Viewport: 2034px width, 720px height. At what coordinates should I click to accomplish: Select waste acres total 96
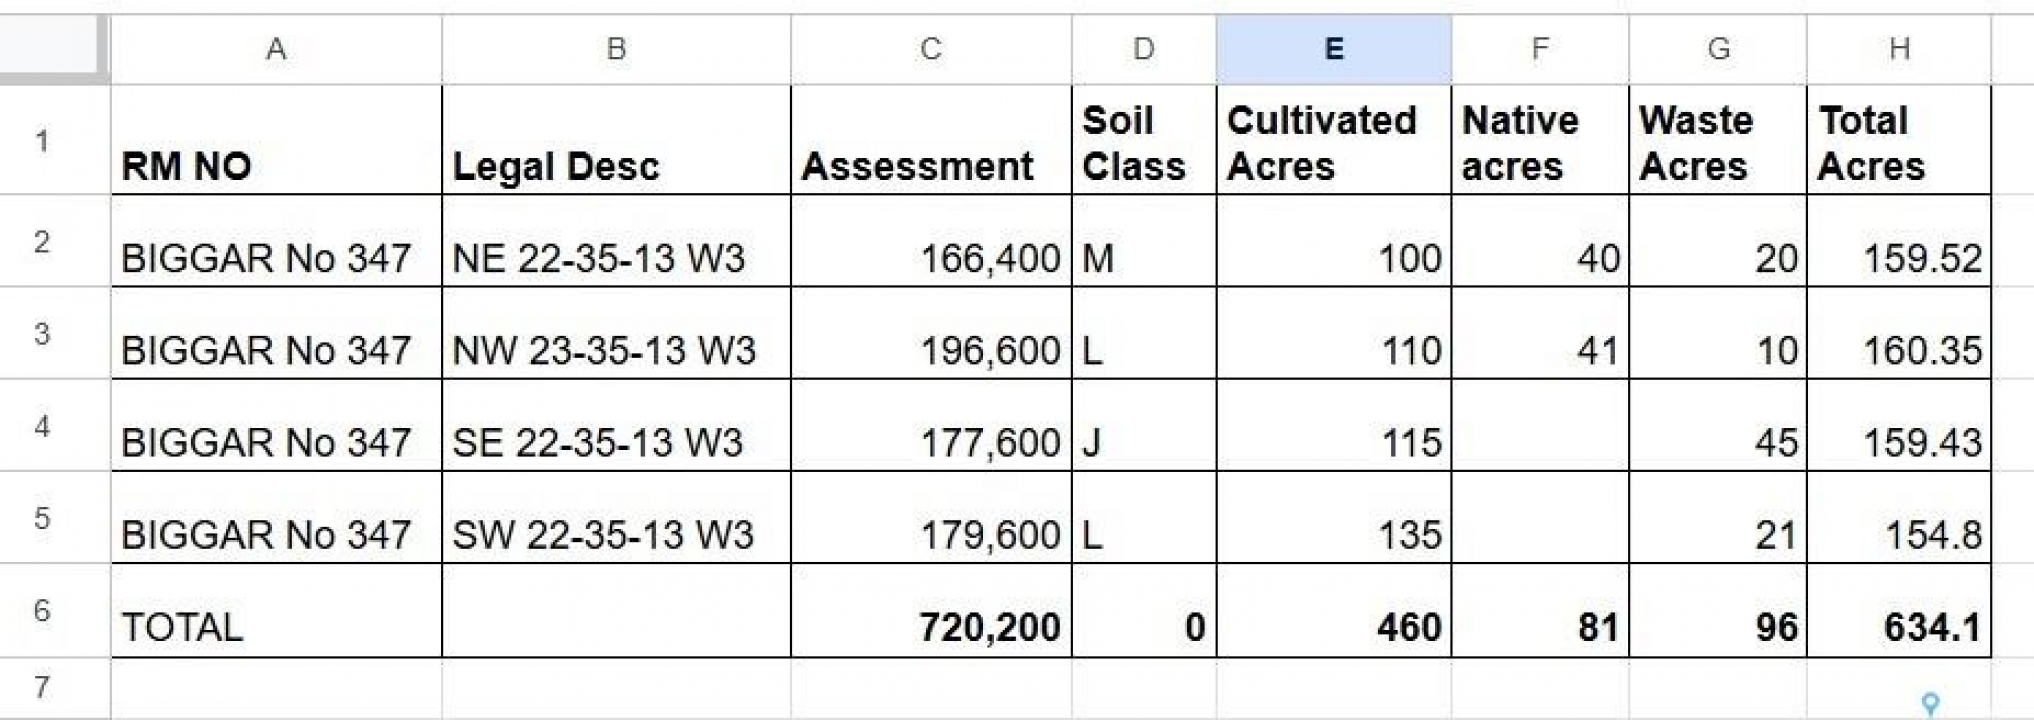1718,610
